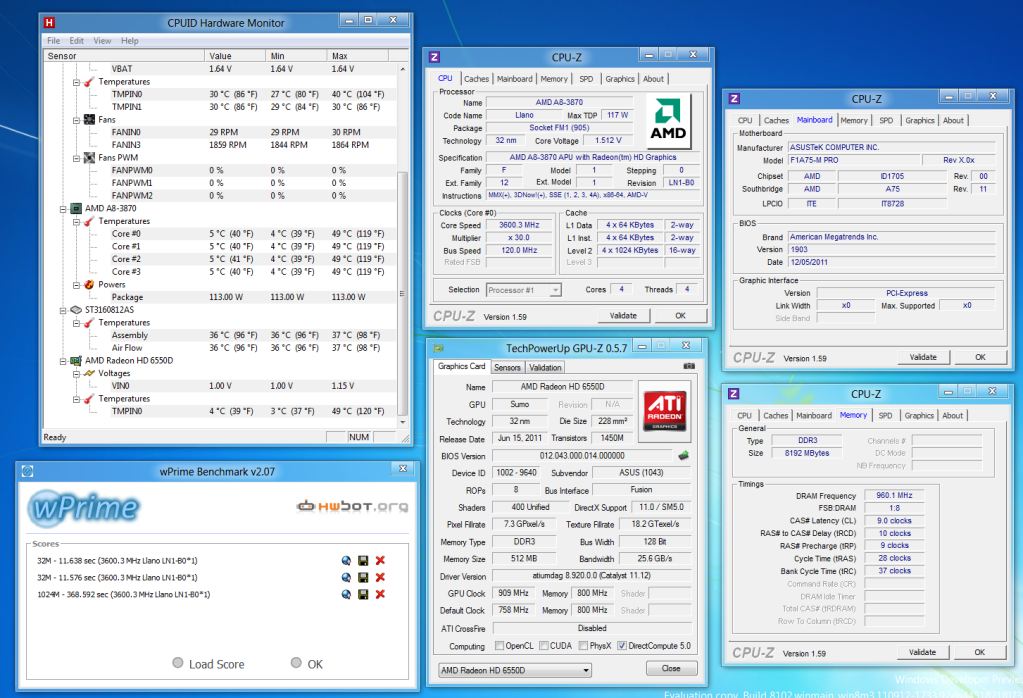Click OK in the CPU-Z Mainboard window
This screenshot has height=698, width=1023.
click(980, 357)
